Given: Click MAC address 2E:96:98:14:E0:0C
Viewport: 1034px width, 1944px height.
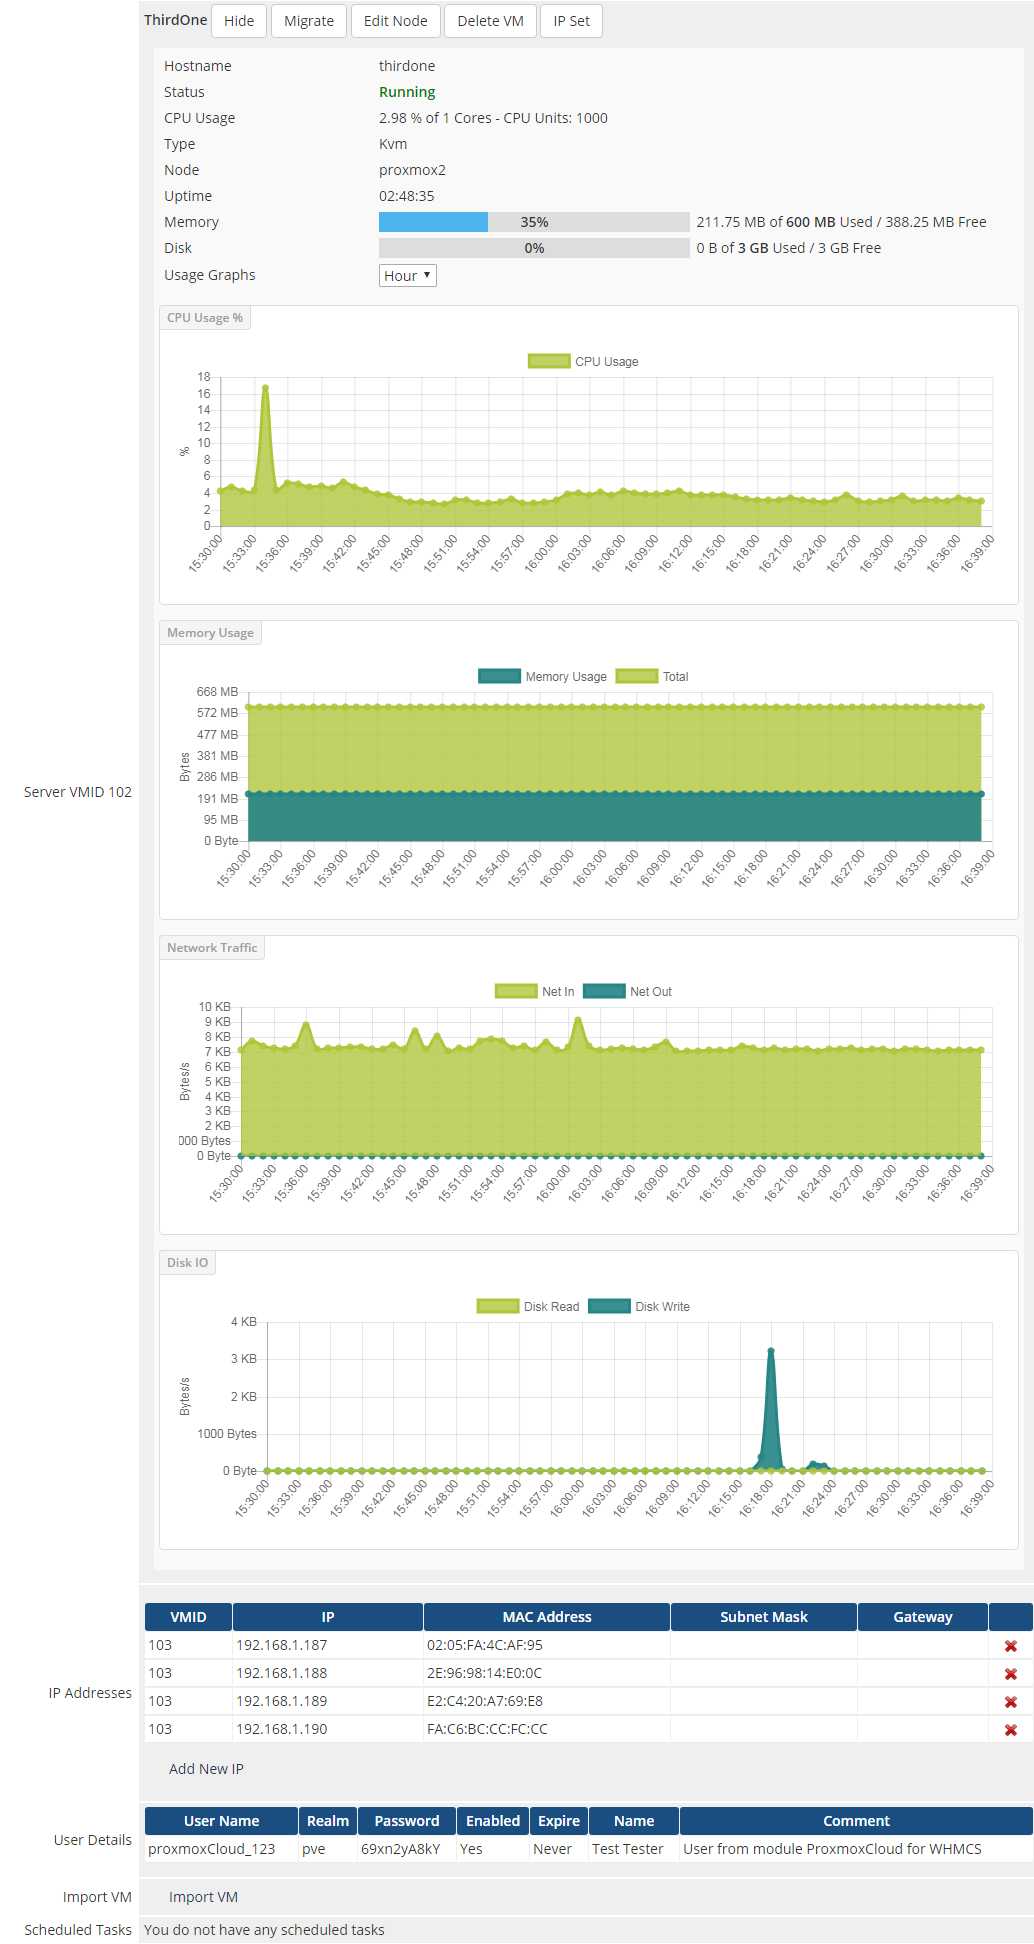Looking at the screenshot, I should 484,1673.
